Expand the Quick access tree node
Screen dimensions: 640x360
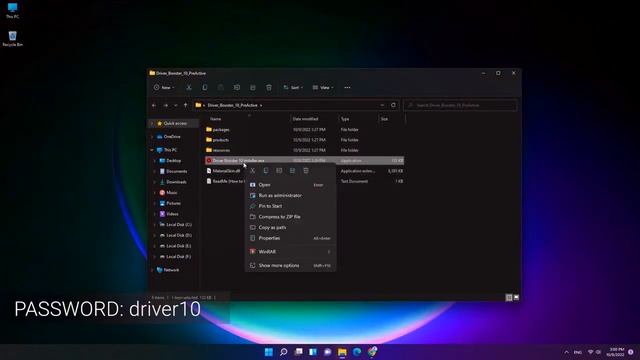click(x=152, y=123)
